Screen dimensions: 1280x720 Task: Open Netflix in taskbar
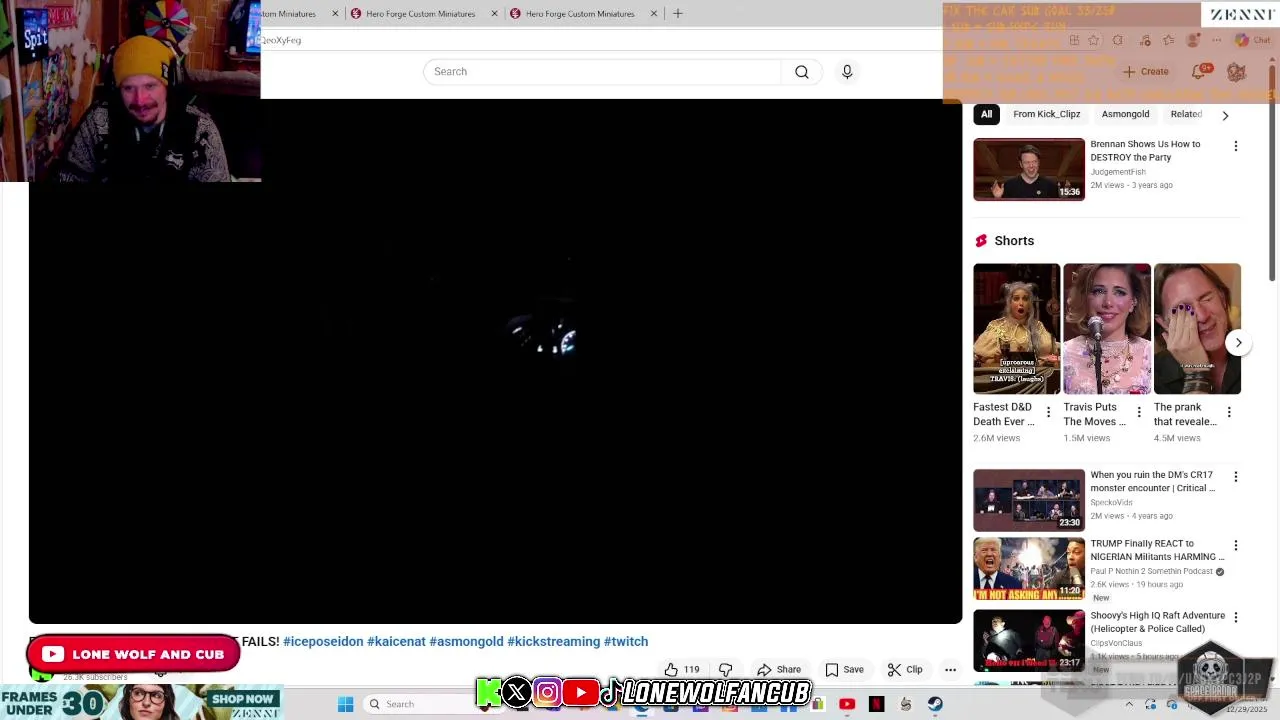pos(877,704)
